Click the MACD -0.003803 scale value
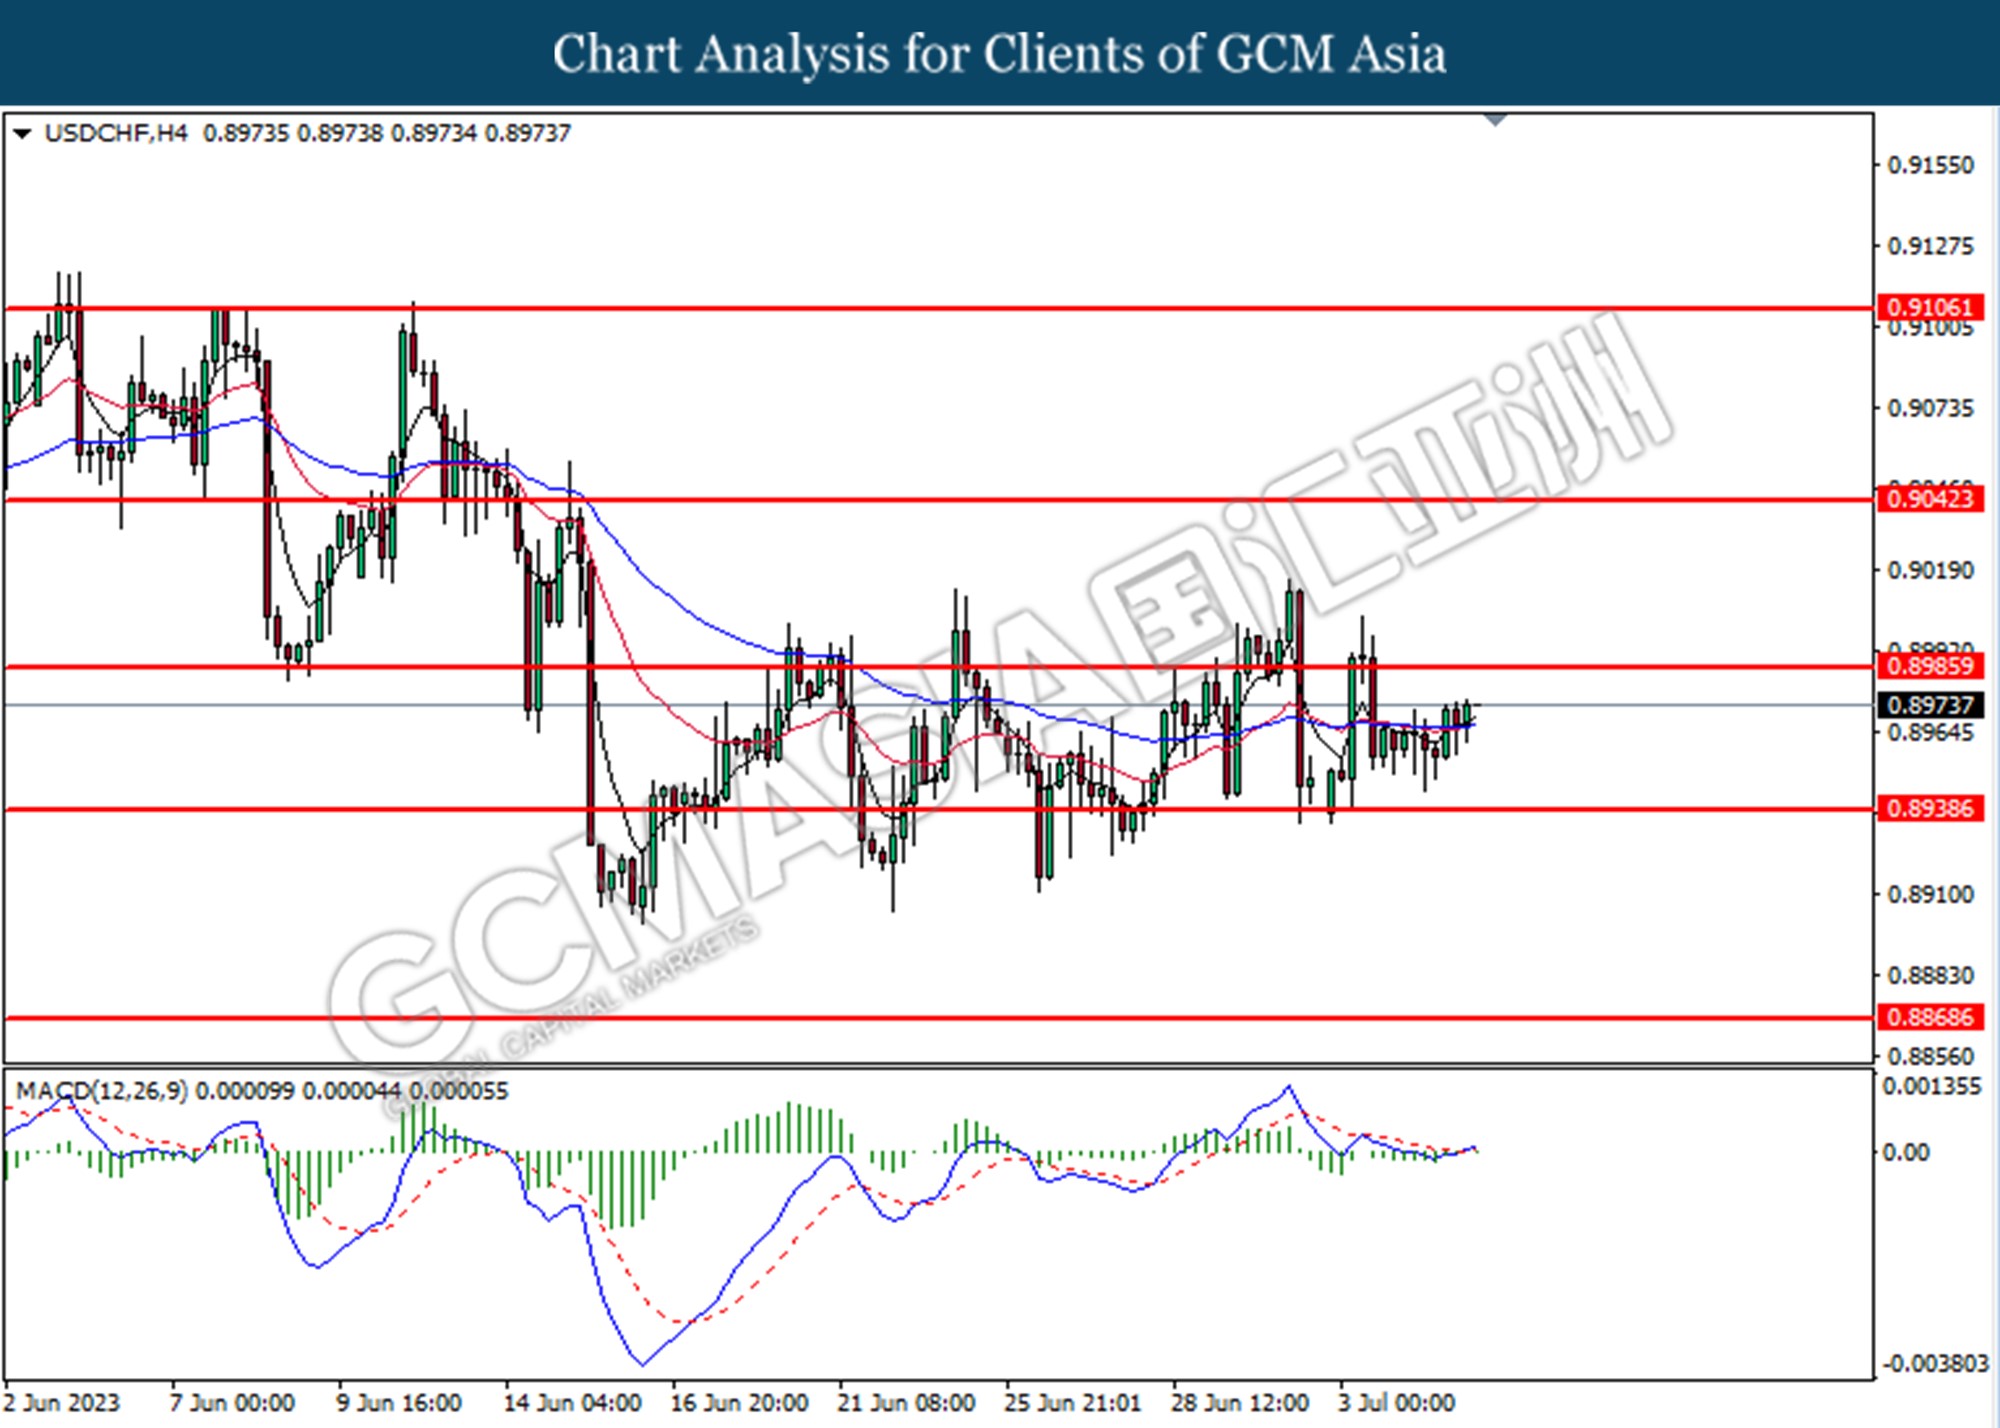The image size is (2000, 1428). [1936, 1364]
